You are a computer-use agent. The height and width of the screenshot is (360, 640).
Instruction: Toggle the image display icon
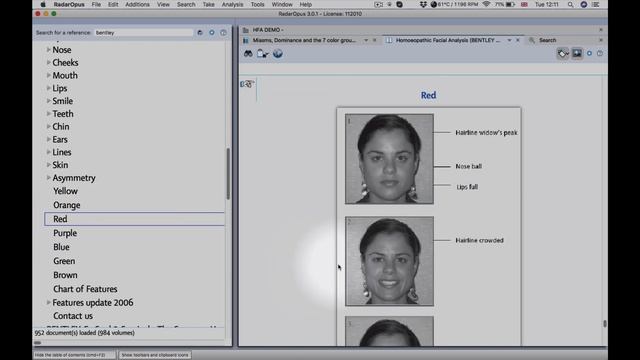tap(577, 53)
